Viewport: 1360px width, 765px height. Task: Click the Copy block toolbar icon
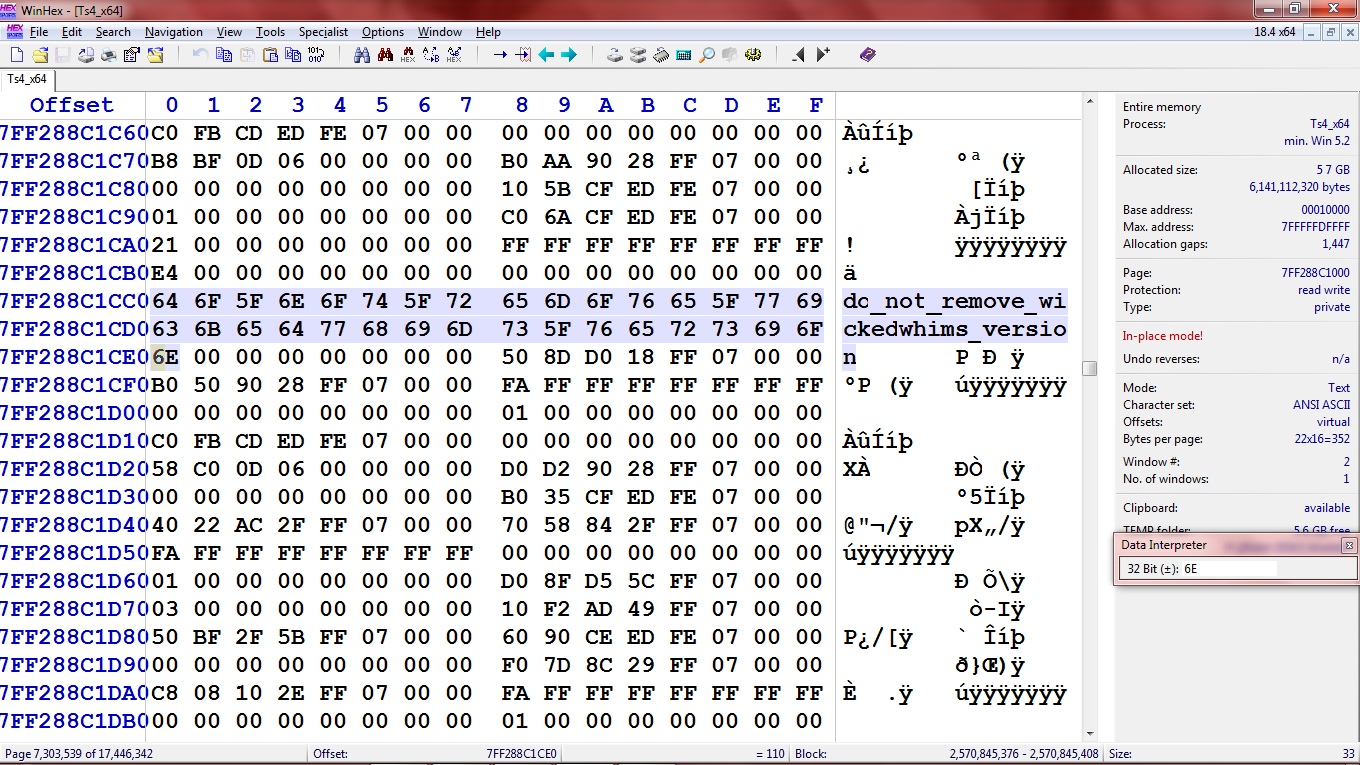pos(224,55)
